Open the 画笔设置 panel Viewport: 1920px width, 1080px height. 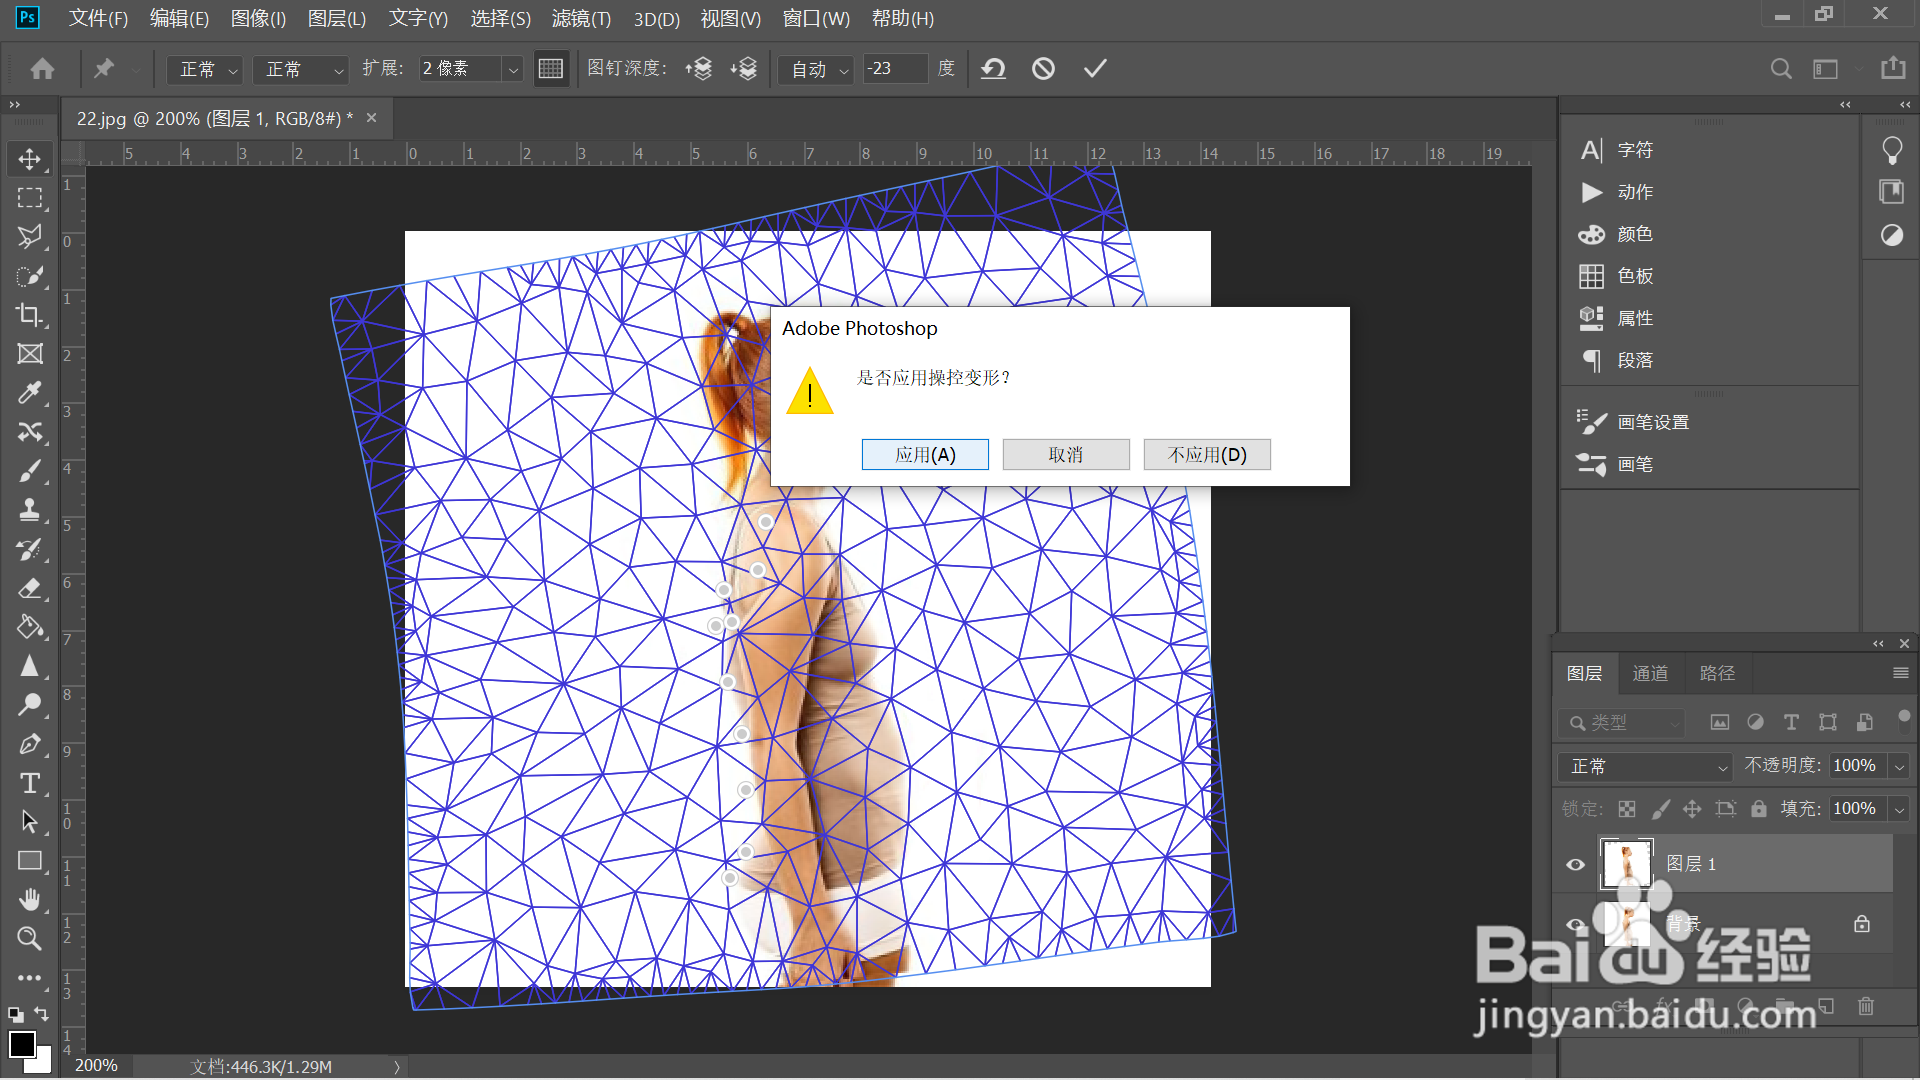point(1634,422)
